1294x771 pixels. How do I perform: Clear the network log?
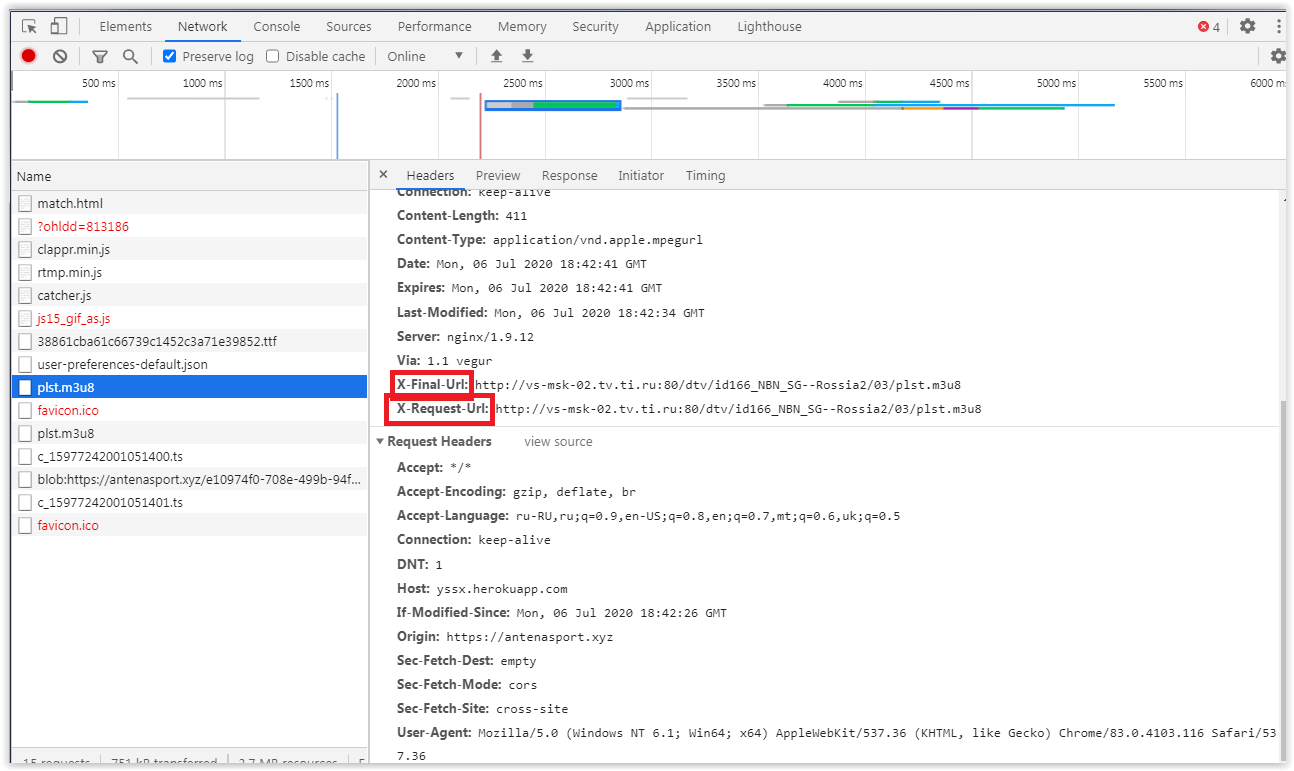60,56
